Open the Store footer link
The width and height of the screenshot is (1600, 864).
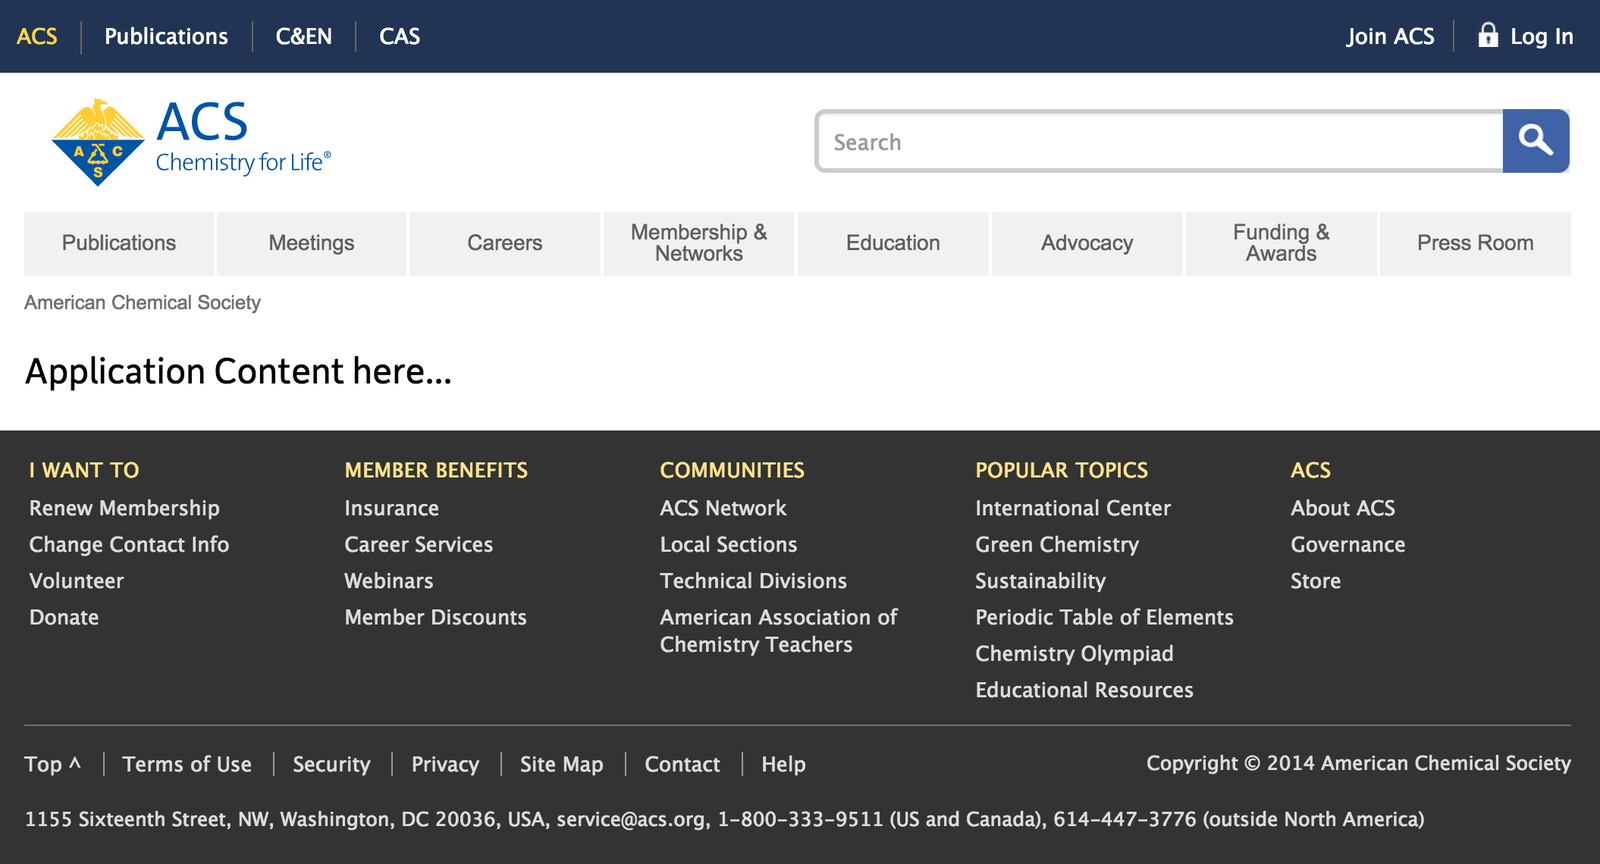tap(1316, 581)
